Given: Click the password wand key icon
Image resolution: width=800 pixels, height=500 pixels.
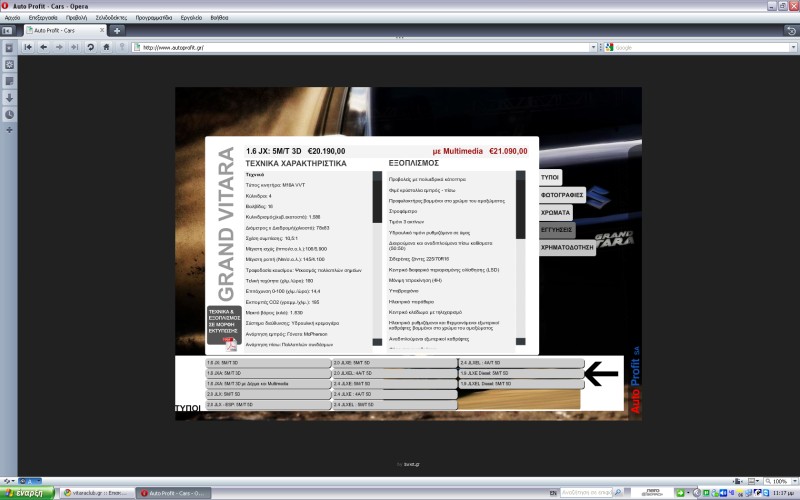Looking at the screenshot, I should point(121,47).
